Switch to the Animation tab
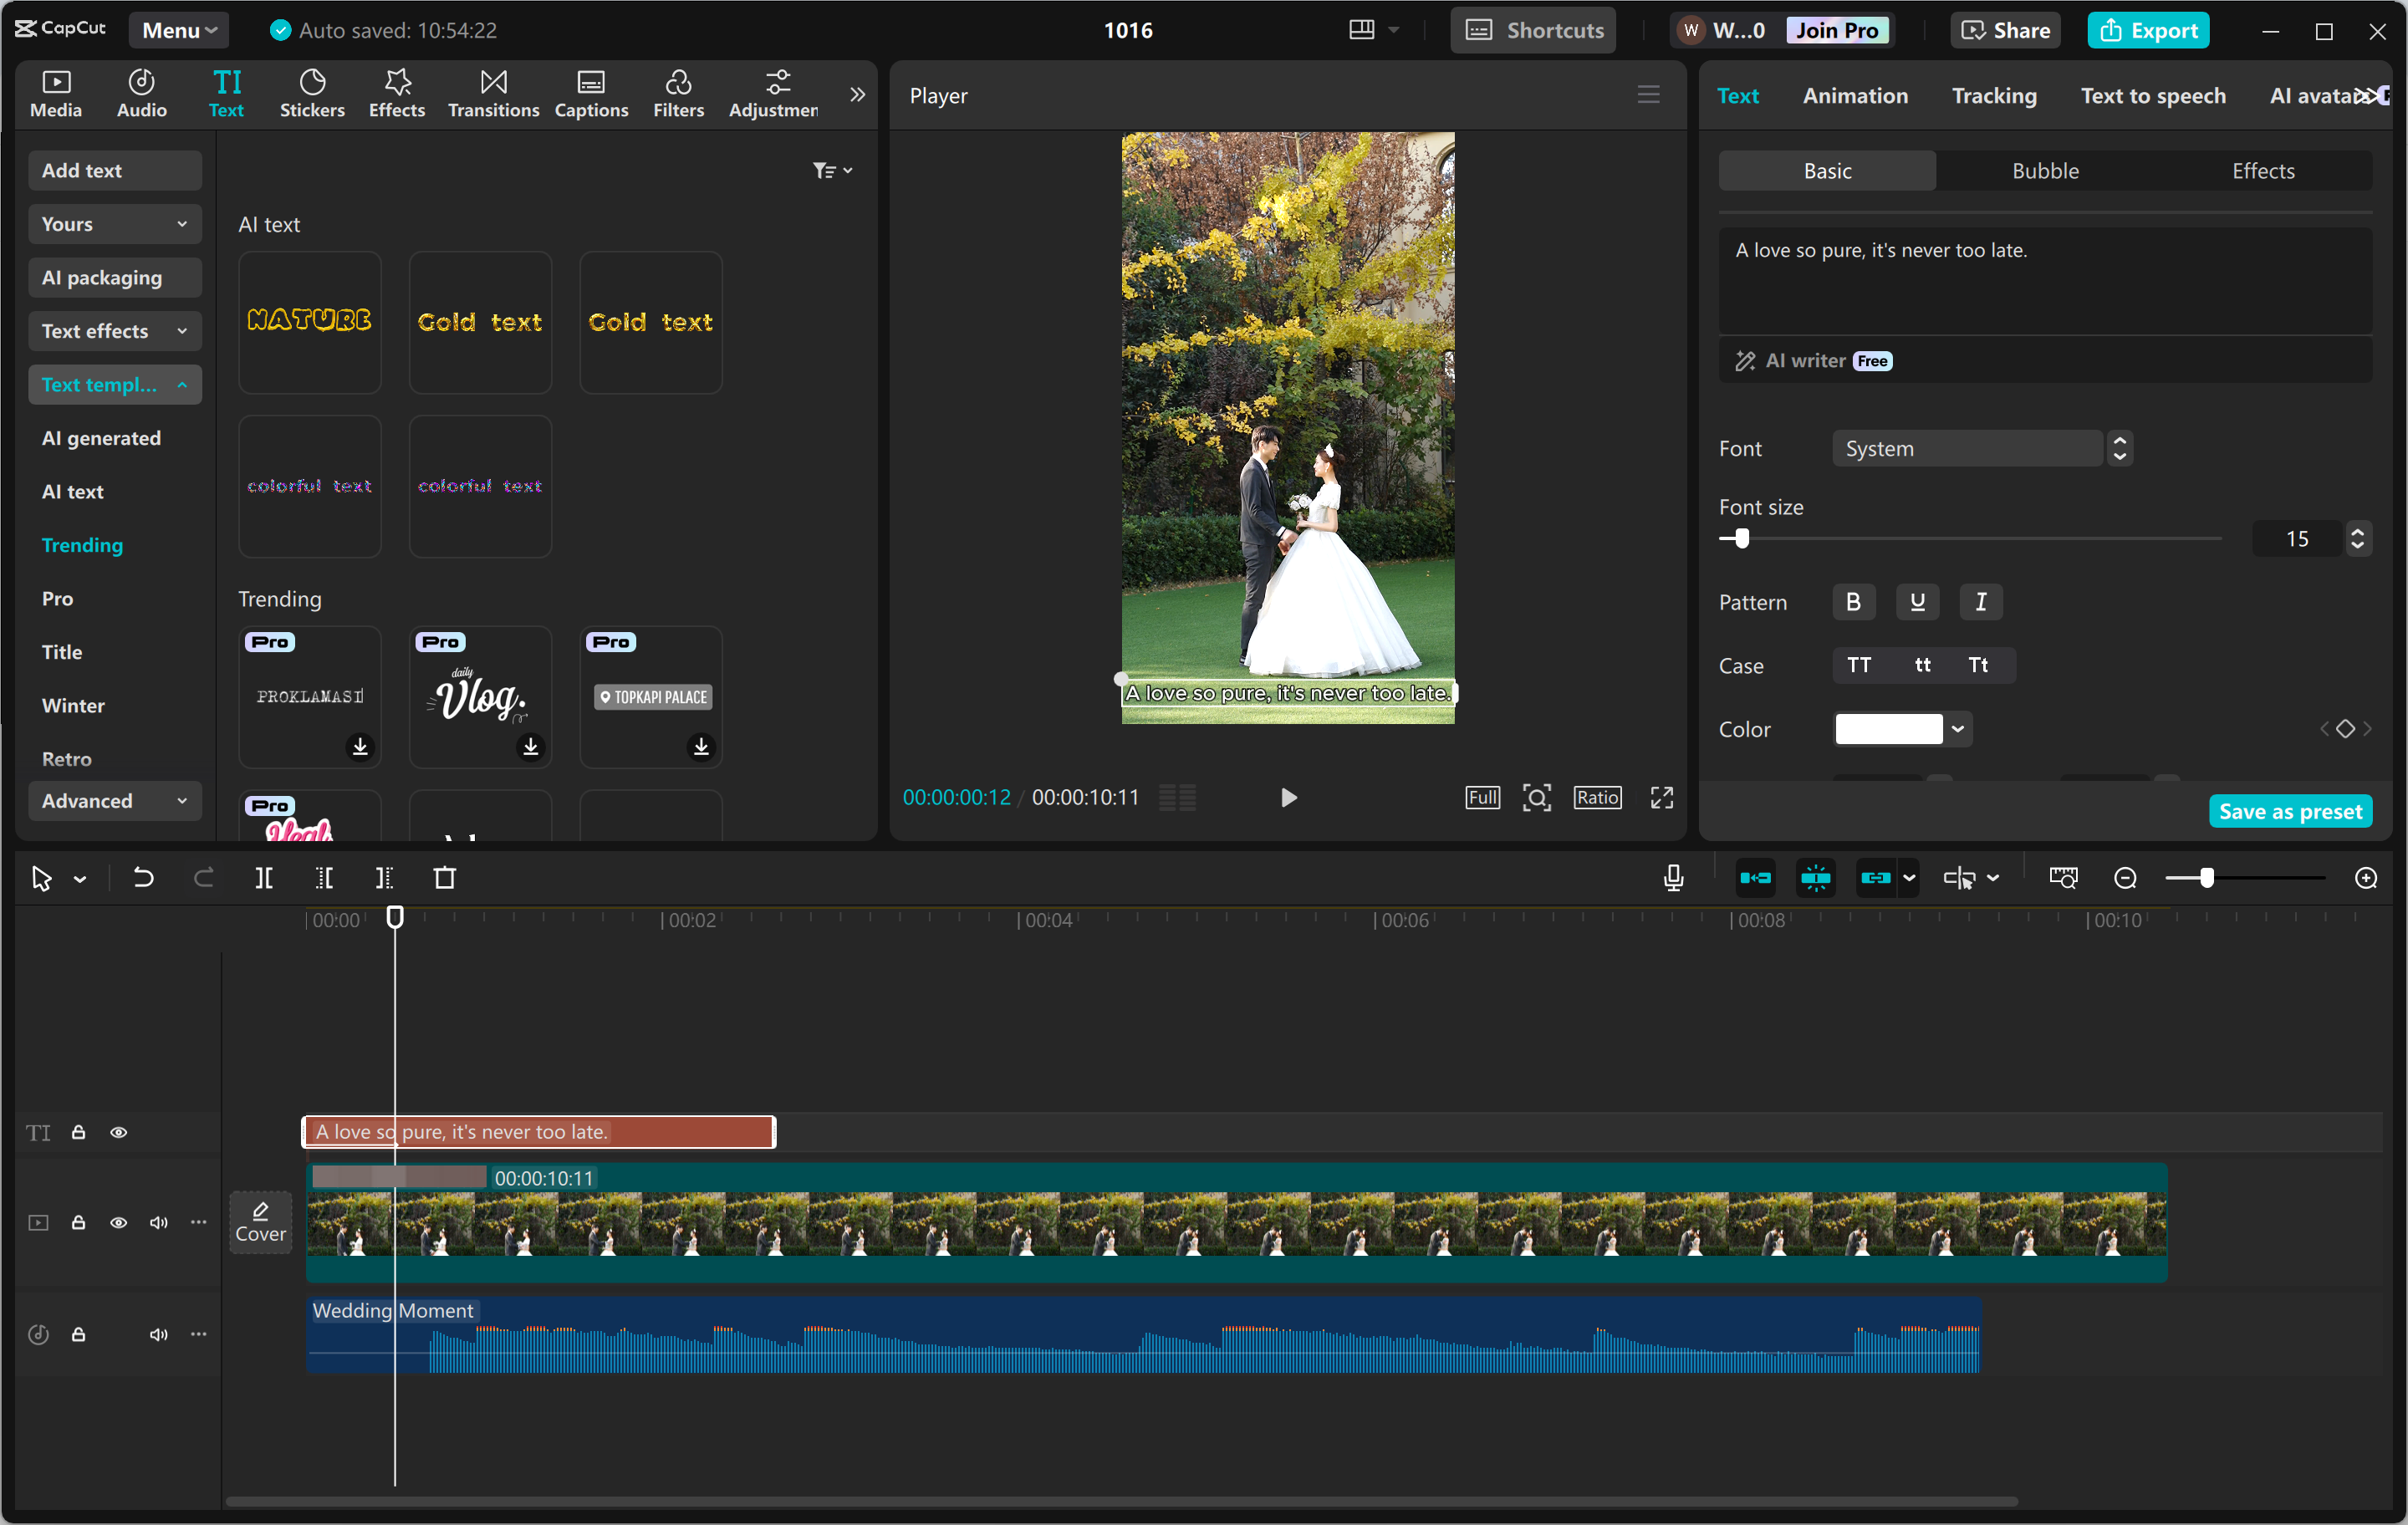 pyautogui.click(x=1855, y=95)
